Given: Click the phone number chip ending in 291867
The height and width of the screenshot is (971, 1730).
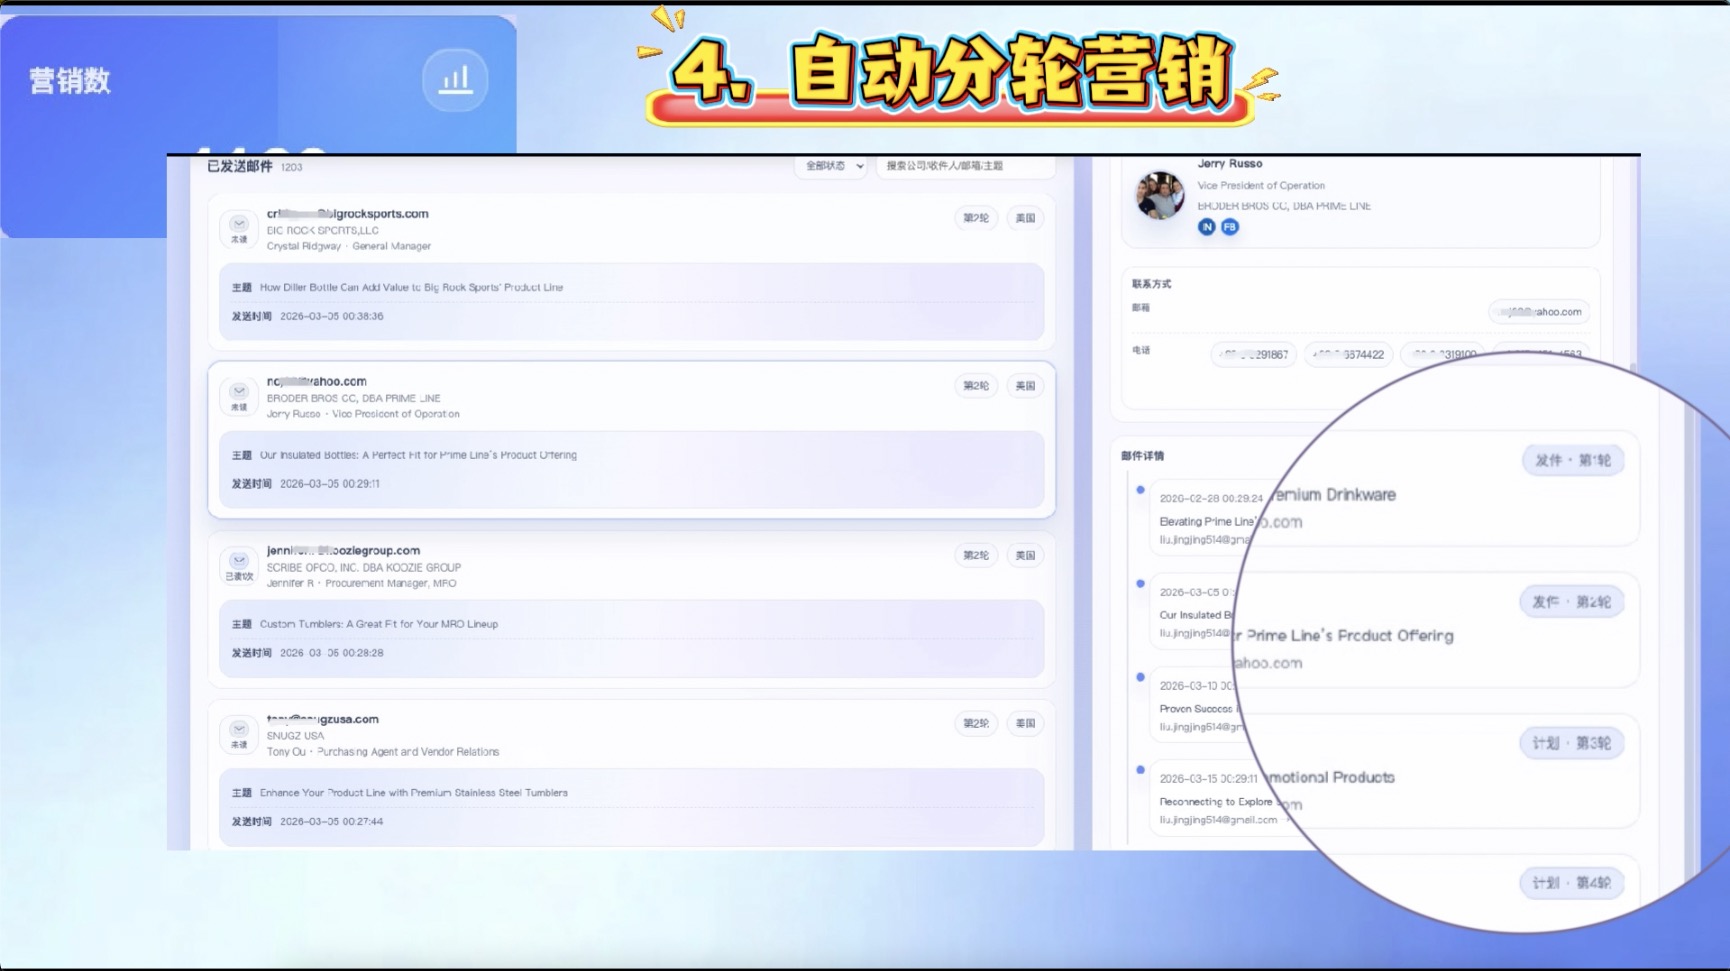Looking at the screenshot, I should [x=1254, y=355].
